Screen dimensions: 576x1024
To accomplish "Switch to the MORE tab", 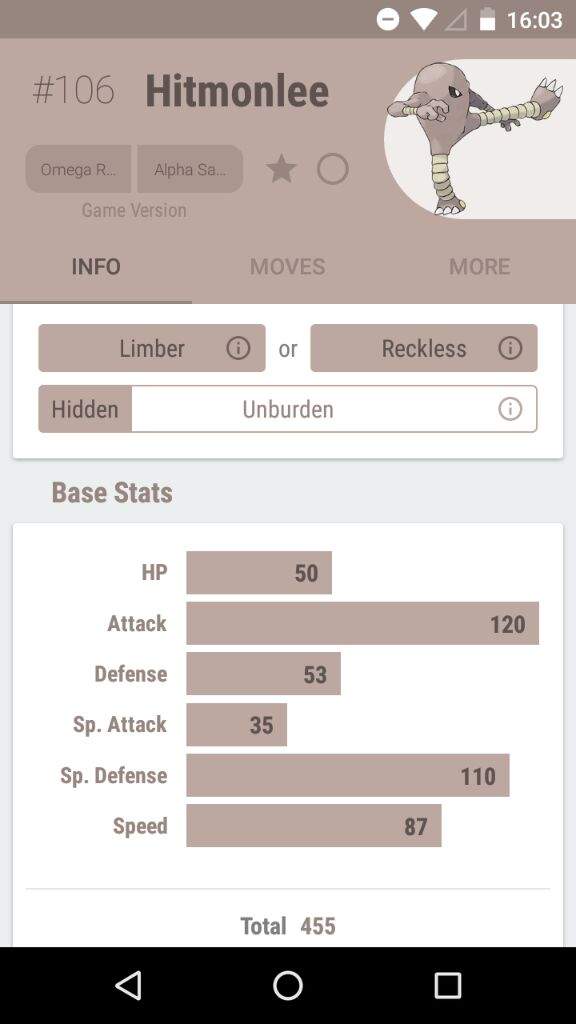I will (480, 266).
